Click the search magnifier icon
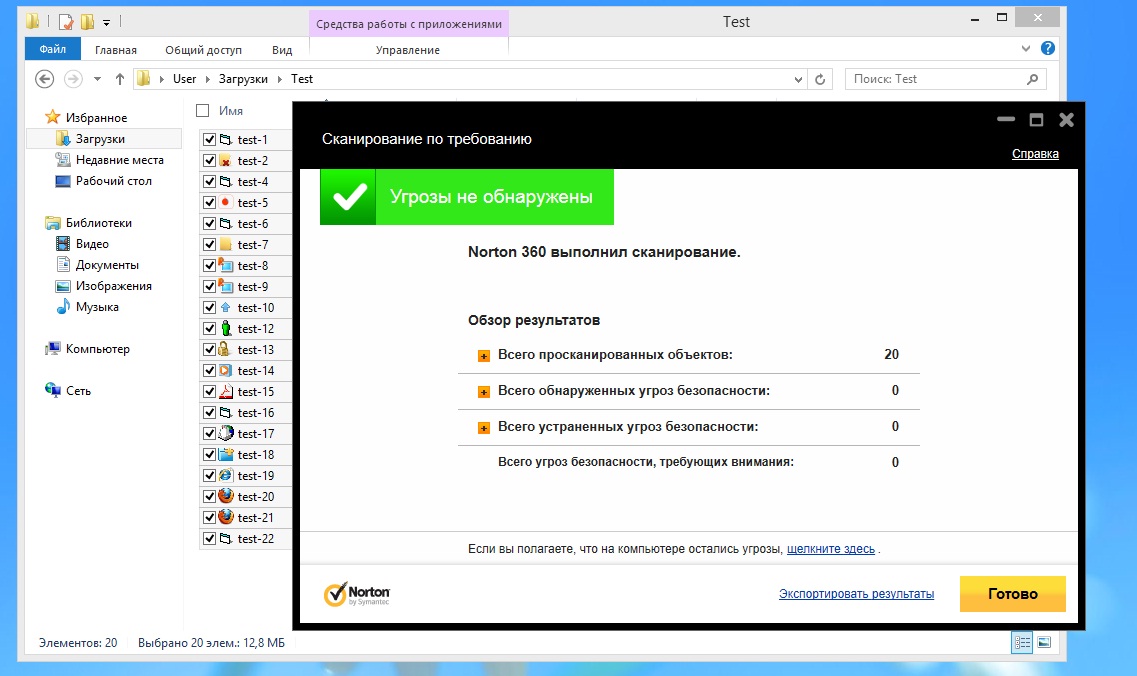This screenshot has height=676, width=1137. [1033, 79]
